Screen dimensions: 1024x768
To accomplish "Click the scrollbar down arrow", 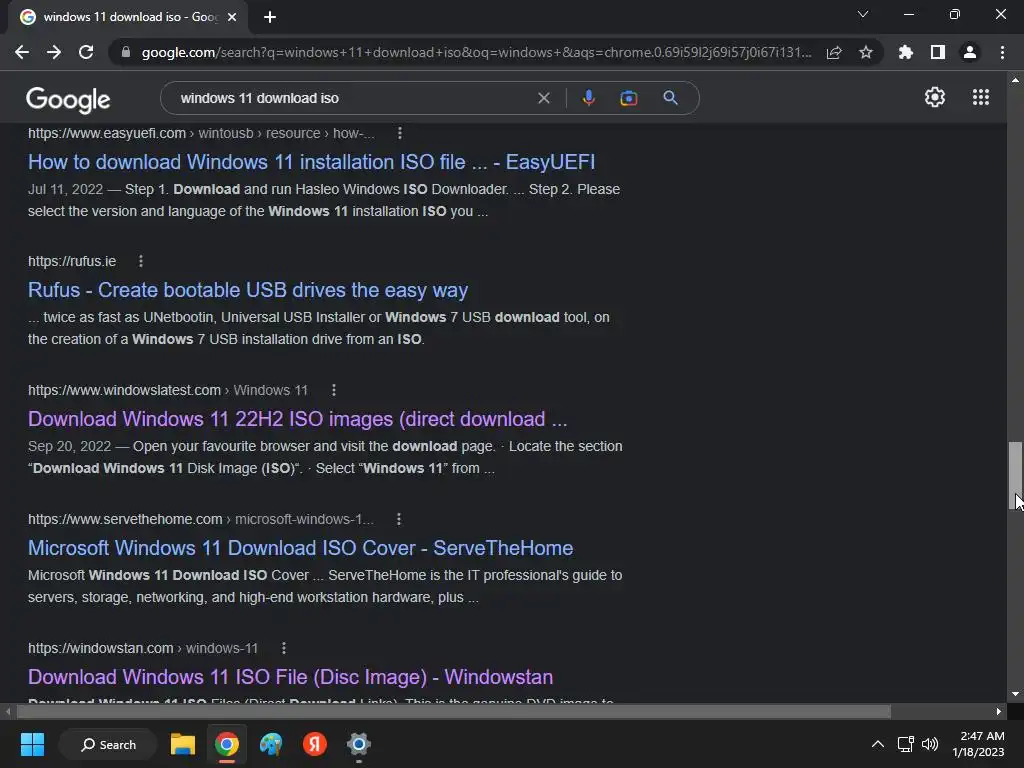I will 1015,694.
